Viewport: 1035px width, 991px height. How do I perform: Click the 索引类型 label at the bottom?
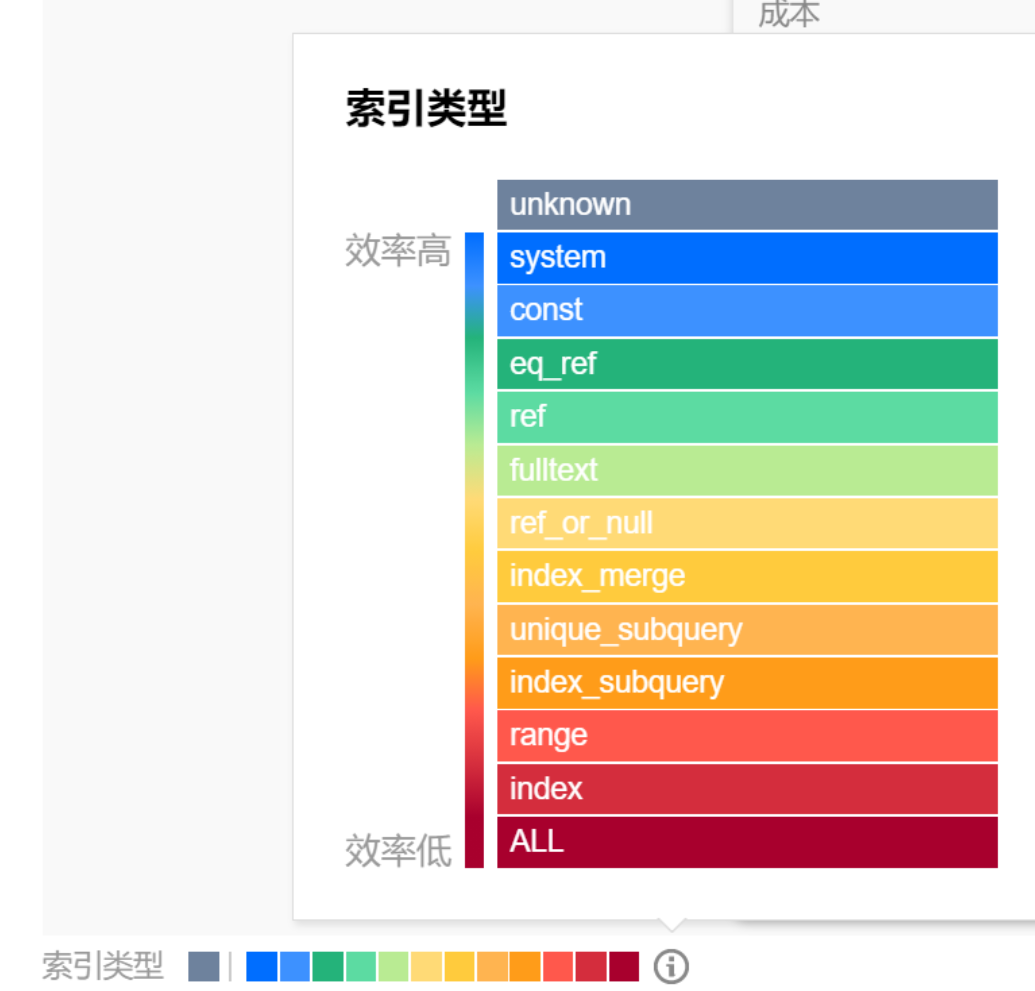(102, 967)
